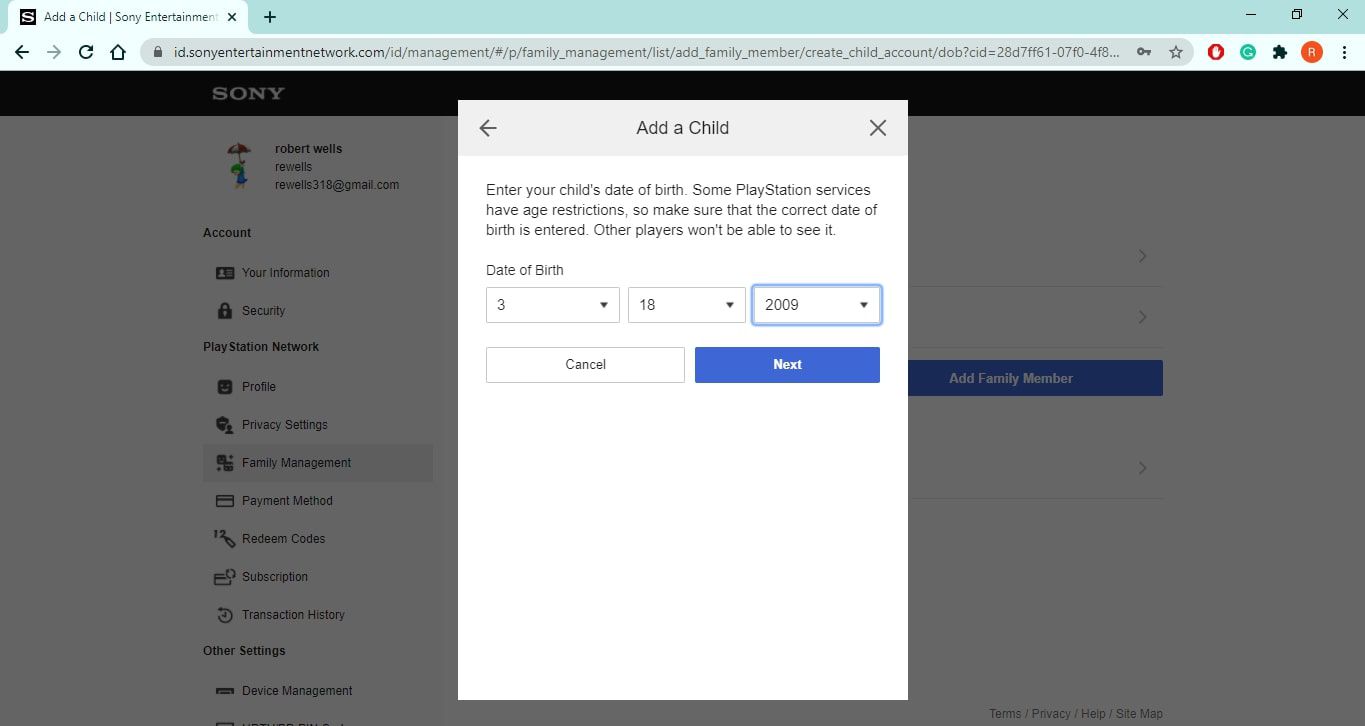1365x726 pixels.
Task: Expand the second family row chevron
Action: click(x=1143, y=317)
